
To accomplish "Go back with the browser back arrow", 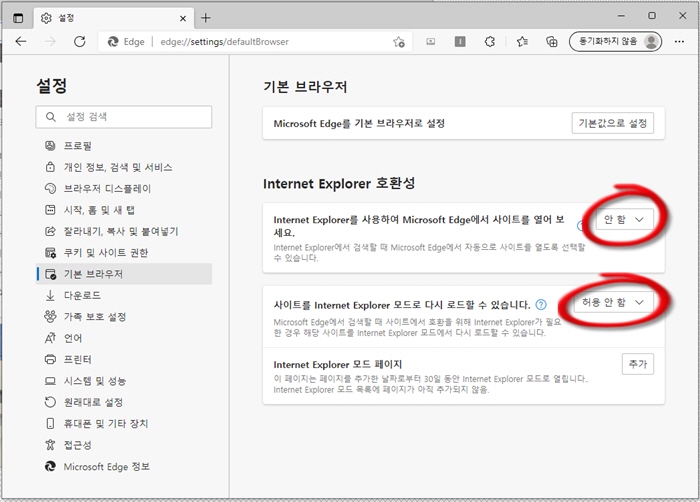I will coord(21,42).
